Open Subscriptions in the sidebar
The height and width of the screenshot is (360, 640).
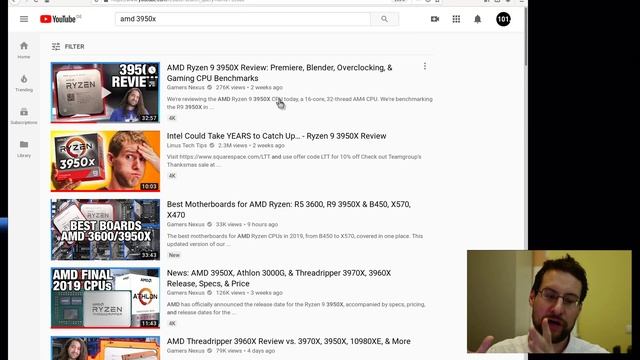(x=24, y=116)
